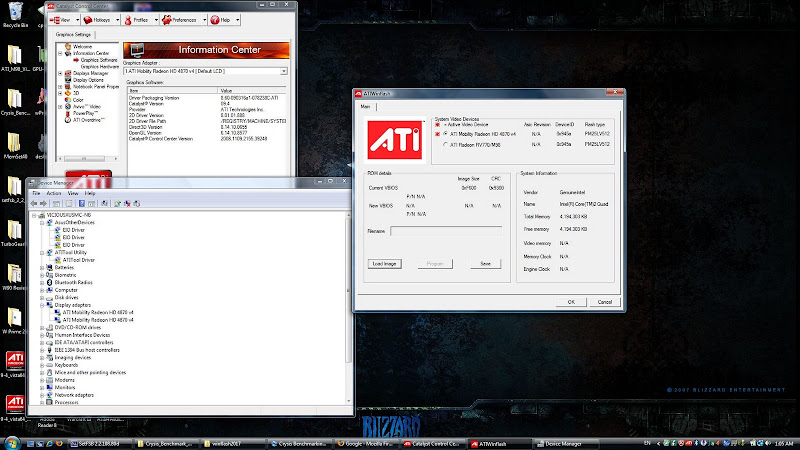The width and height of the screenshot is (800, 450).
Task: Select ATI Radeon RV770/M98 radio button
Action: tap(445, 145)
